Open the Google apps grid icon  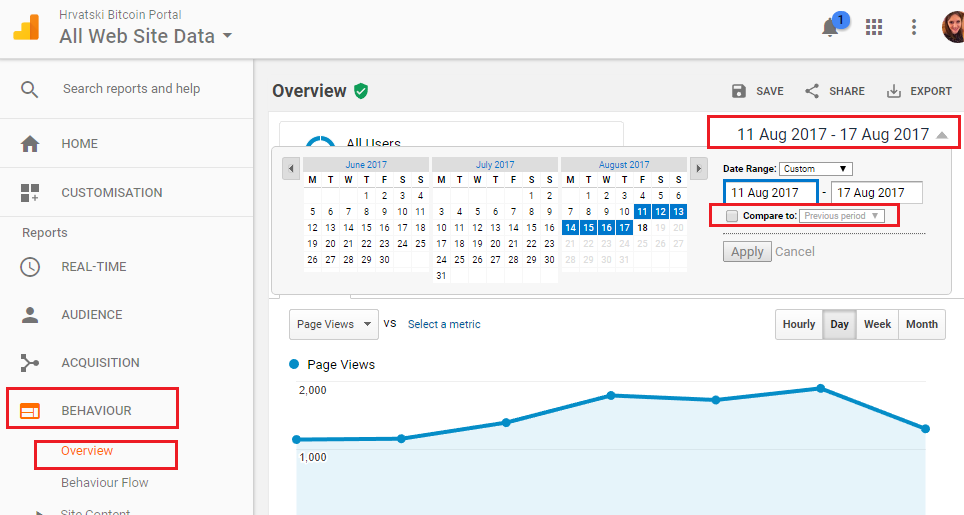(874, 28)
